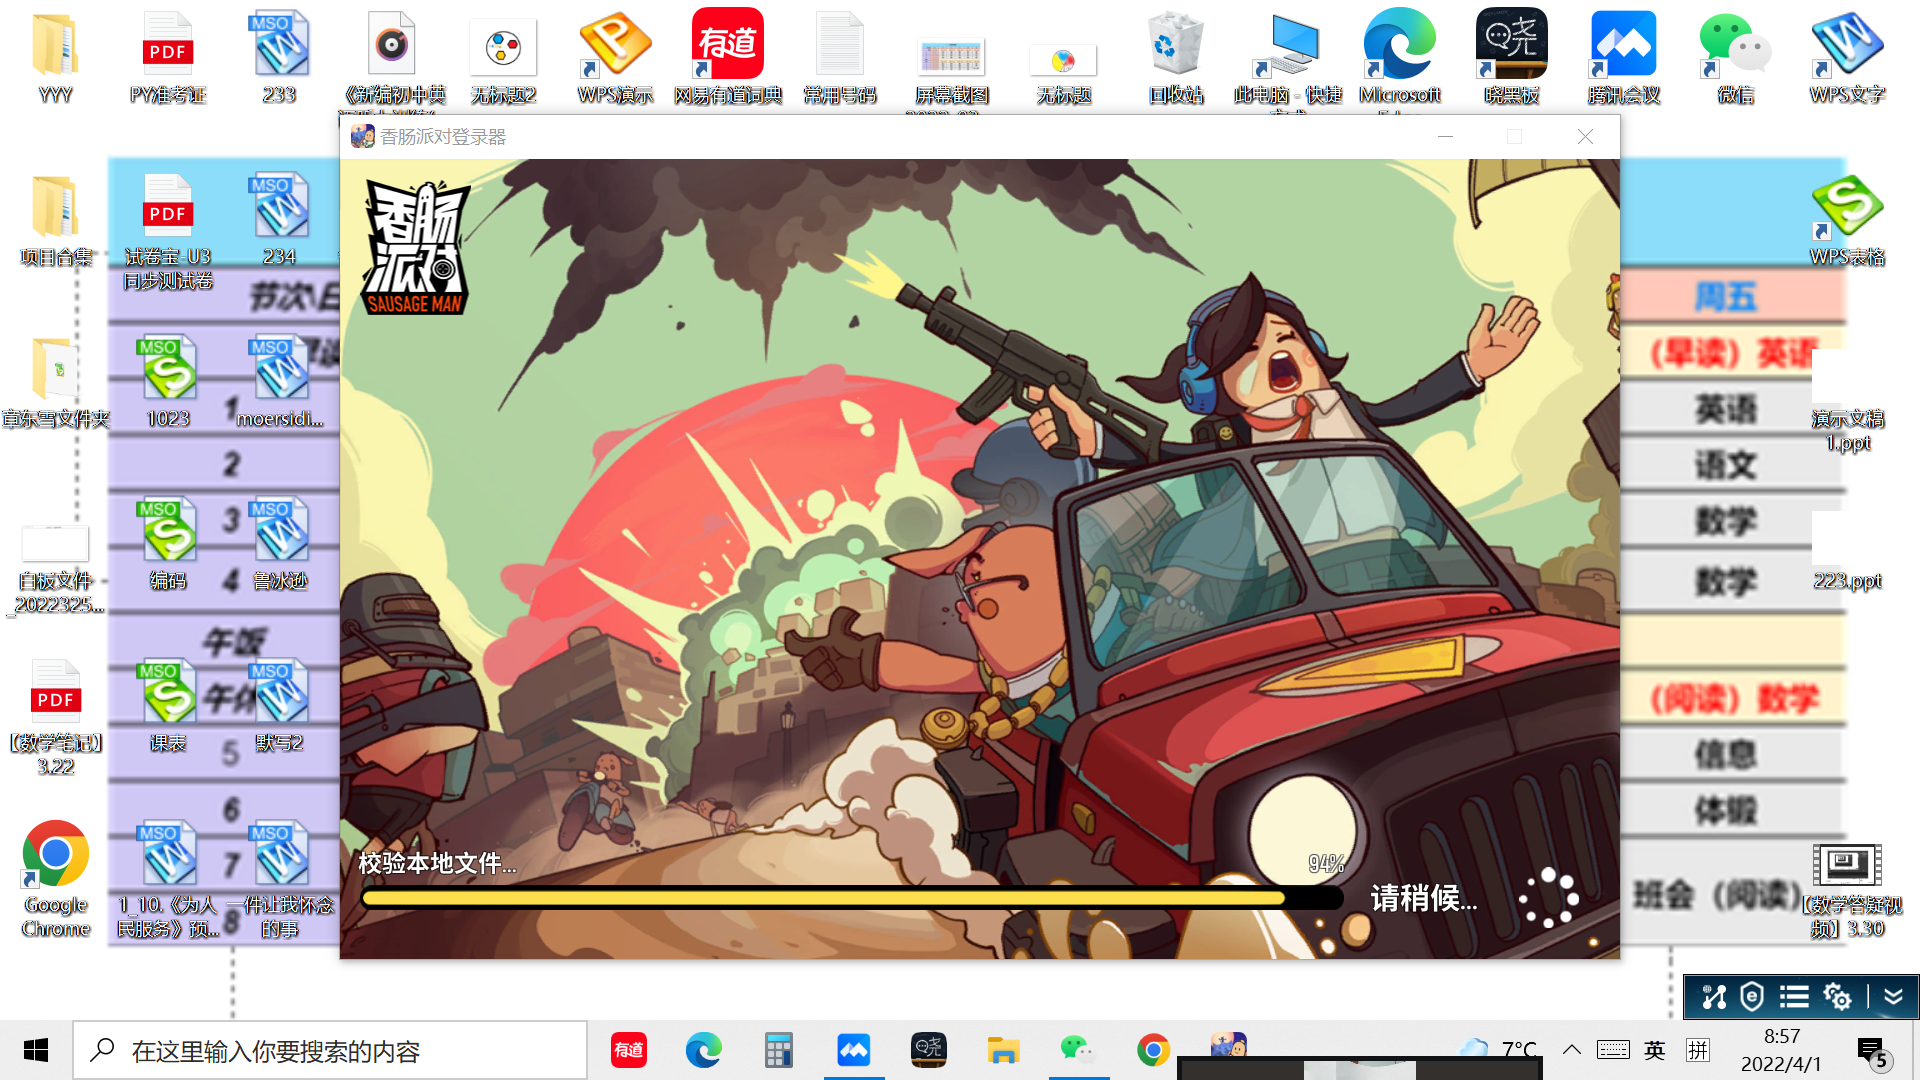Open the 233 WPS document
This screenshot has height=1080, width=1920.
(279, 58)
